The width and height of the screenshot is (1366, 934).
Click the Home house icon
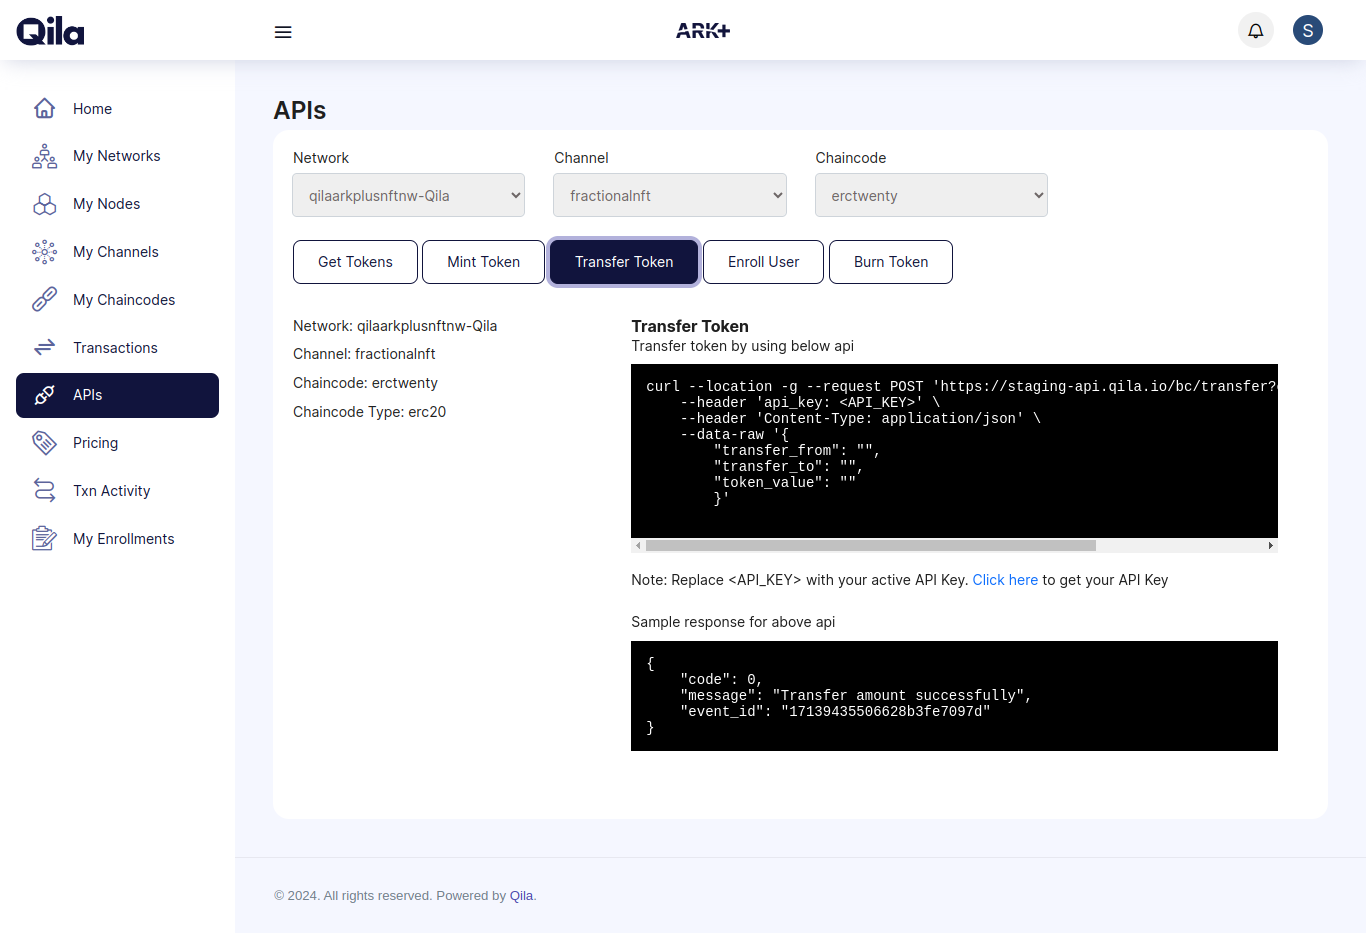(x=44, y=108)
